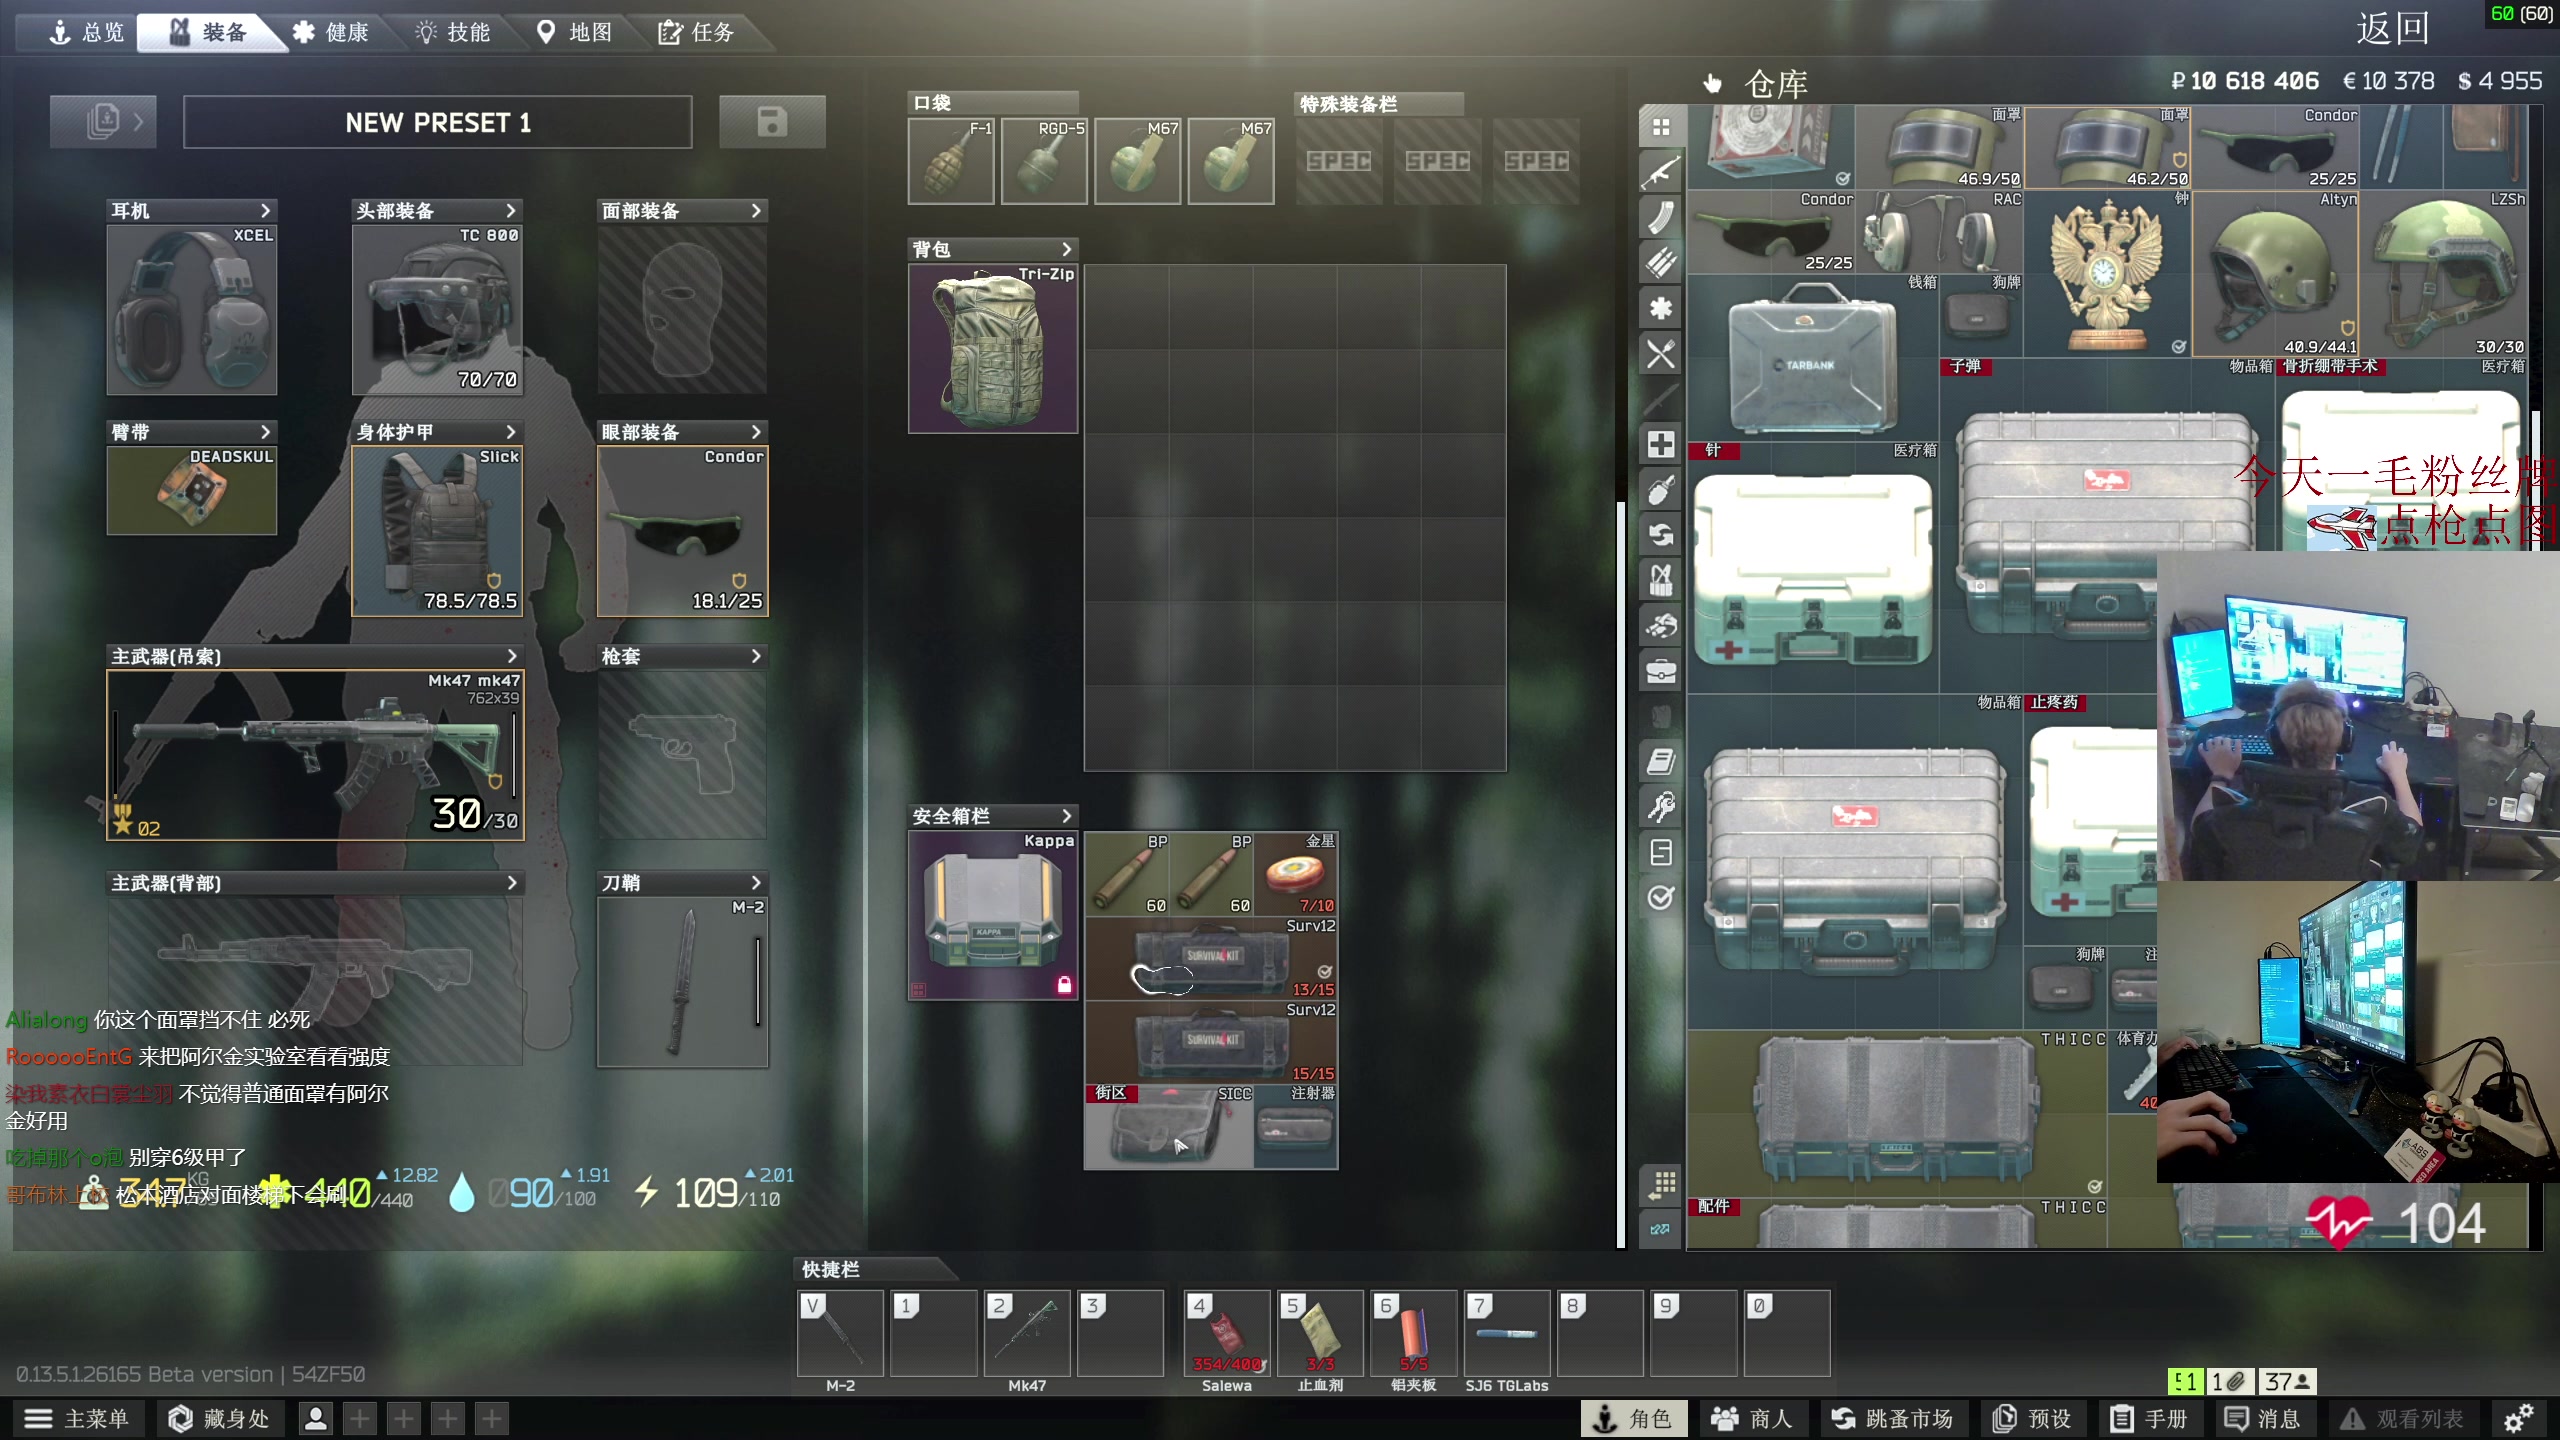Select the Surv12 kit showing 13/15

pyautogui.click(x=1211, y=958)
